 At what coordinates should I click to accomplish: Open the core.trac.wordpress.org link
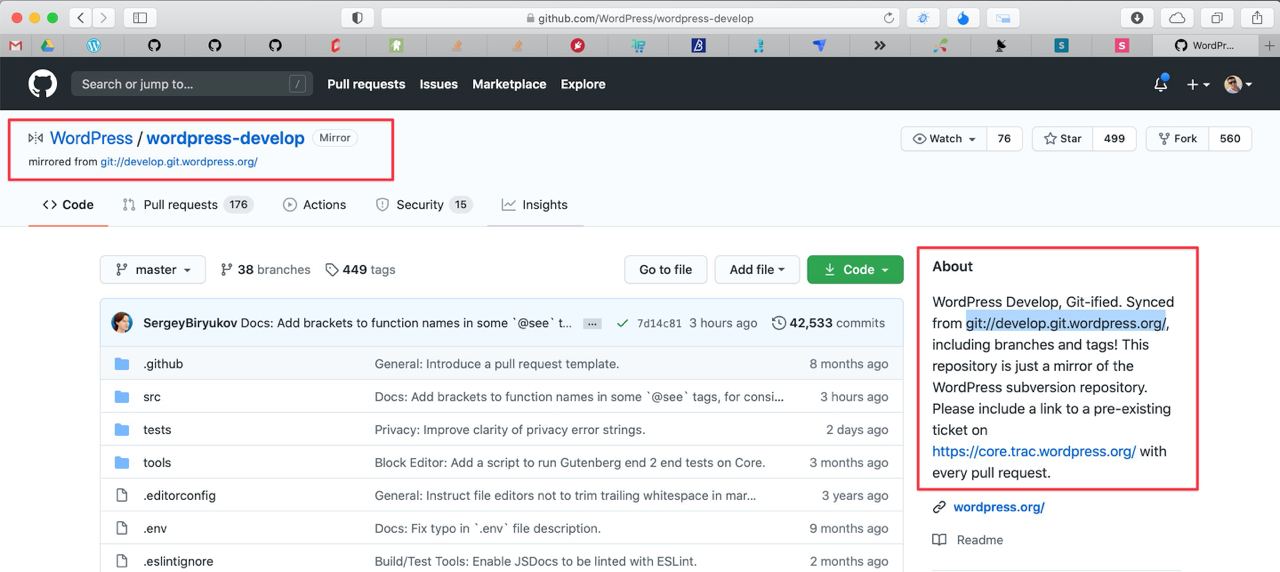pyautogui.click(x=1034, y=451)
